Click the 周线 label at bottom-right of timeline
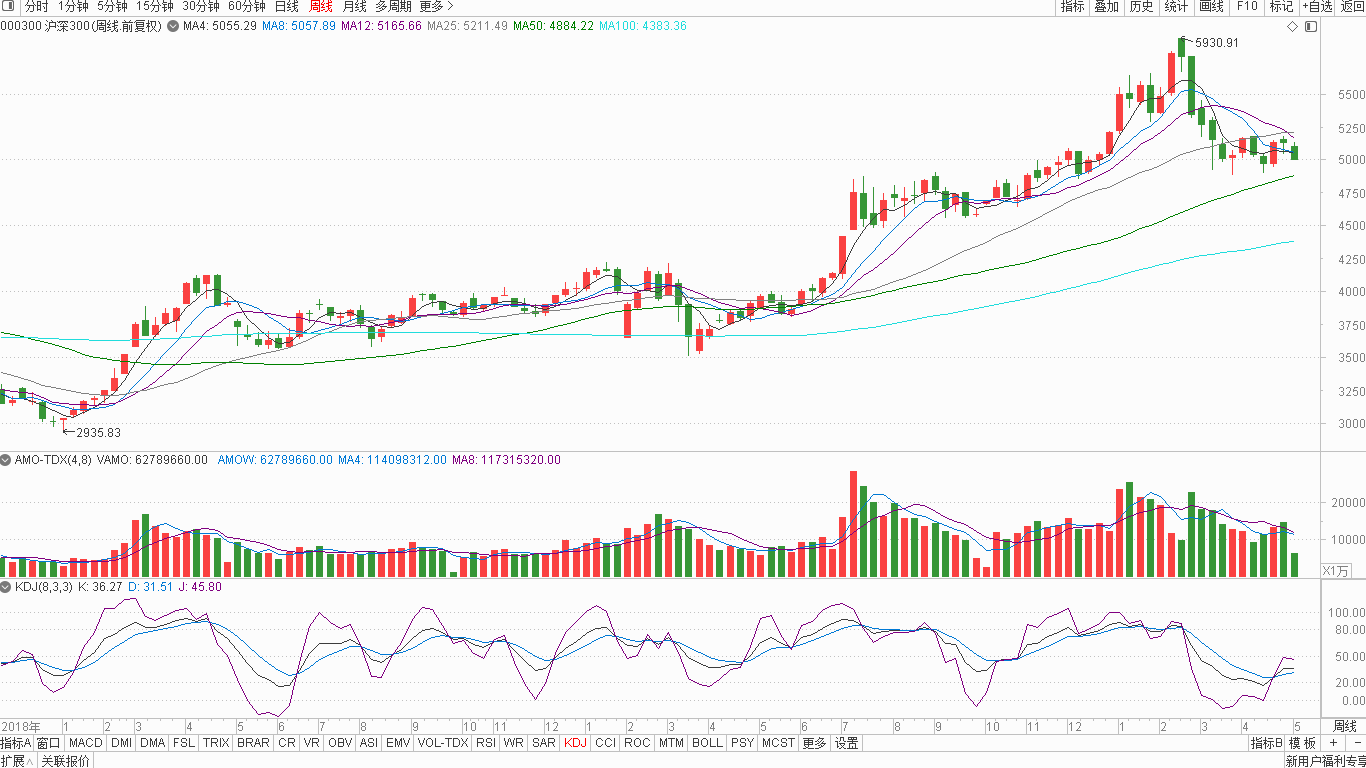This screenshot has height=768, width=1366. click(x=1345, y=726)
